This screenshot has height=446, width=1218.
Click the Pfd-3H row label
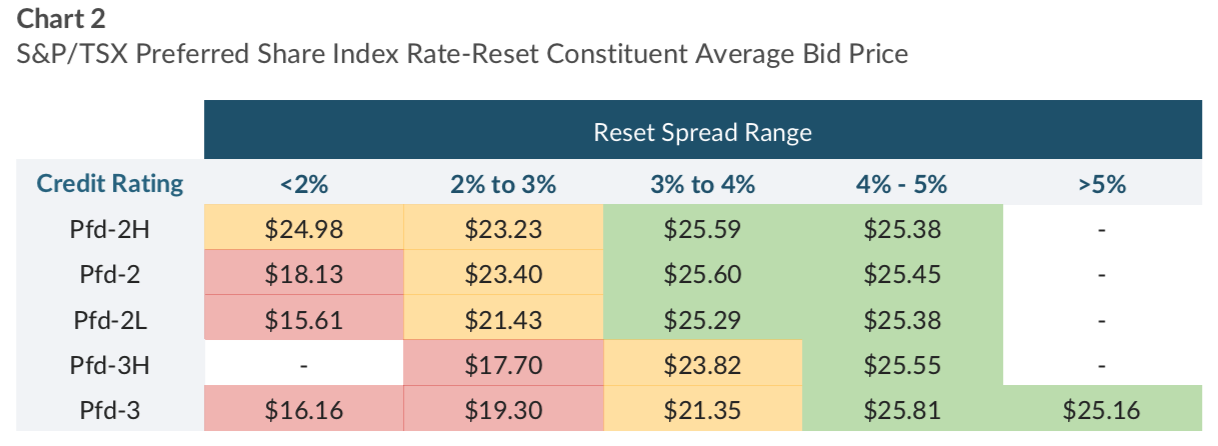(110, 365)
